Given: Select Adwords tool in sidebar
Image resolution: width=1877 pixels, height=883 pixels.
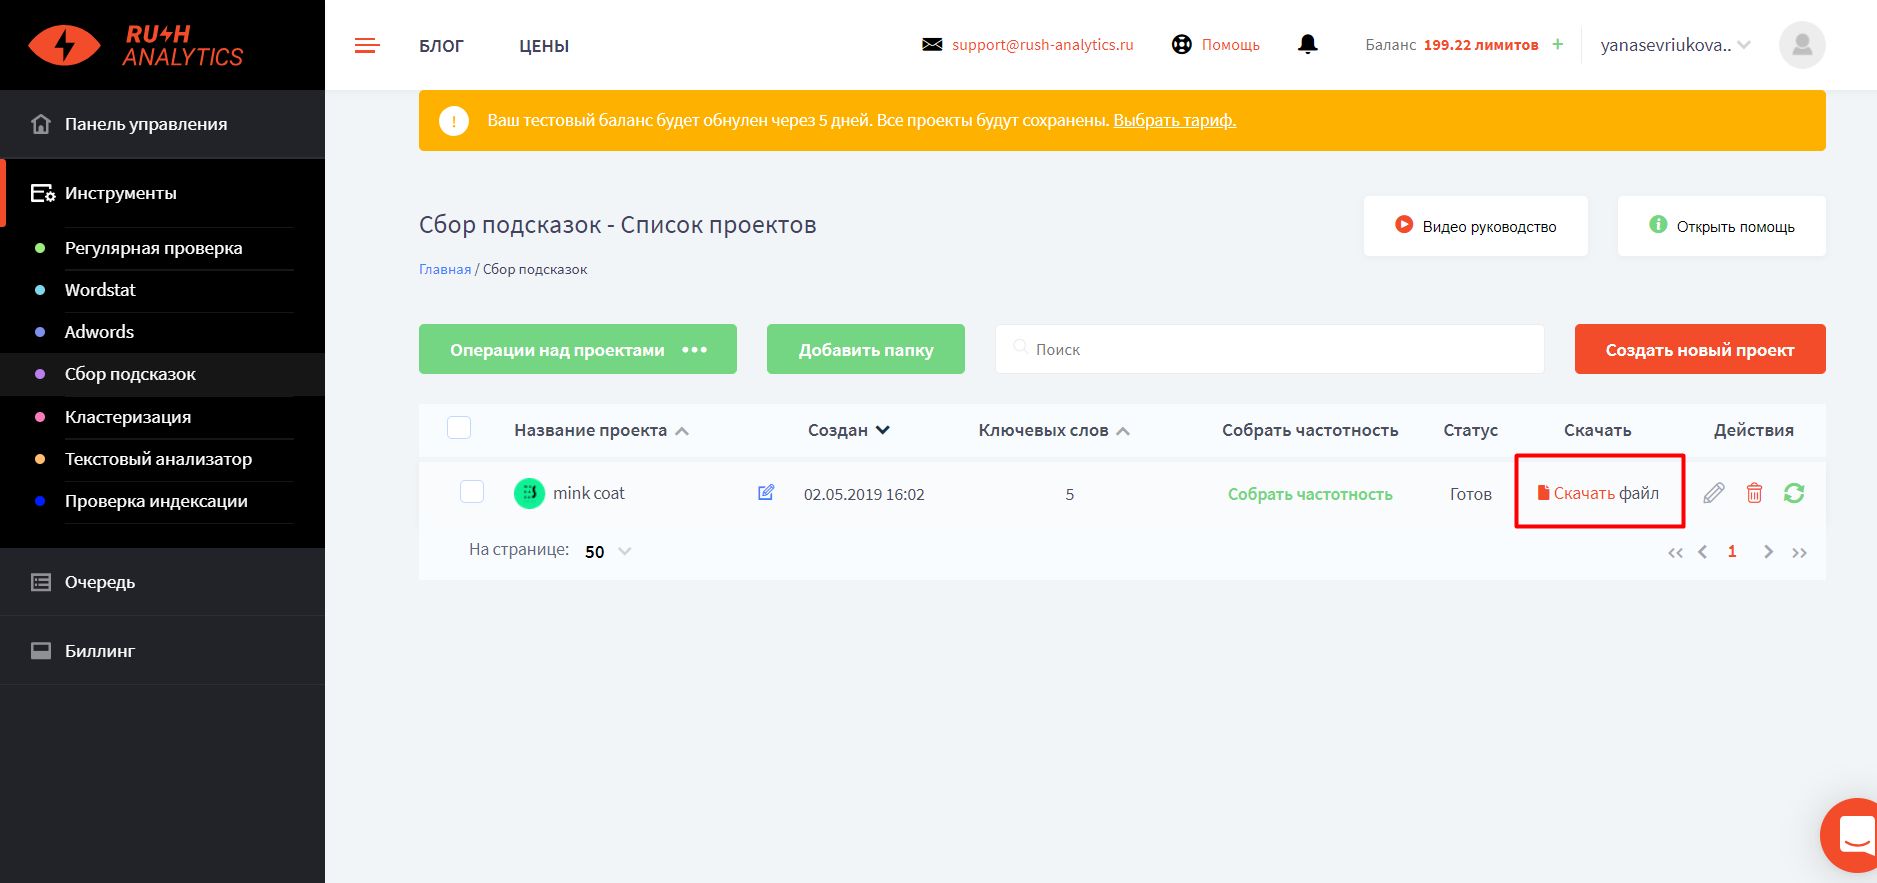Looking at the screenshot, I should [x=99, y=332].
